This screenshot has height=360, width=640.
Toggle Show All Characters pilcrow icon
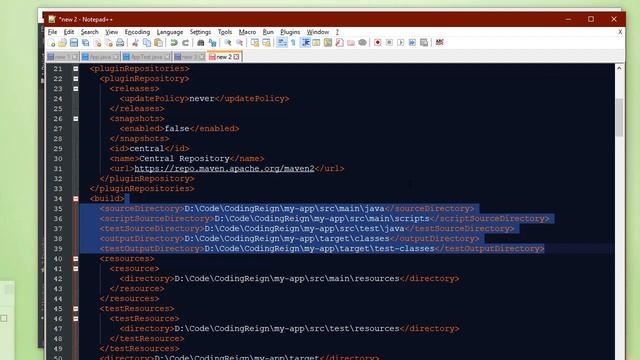point(293,43)
